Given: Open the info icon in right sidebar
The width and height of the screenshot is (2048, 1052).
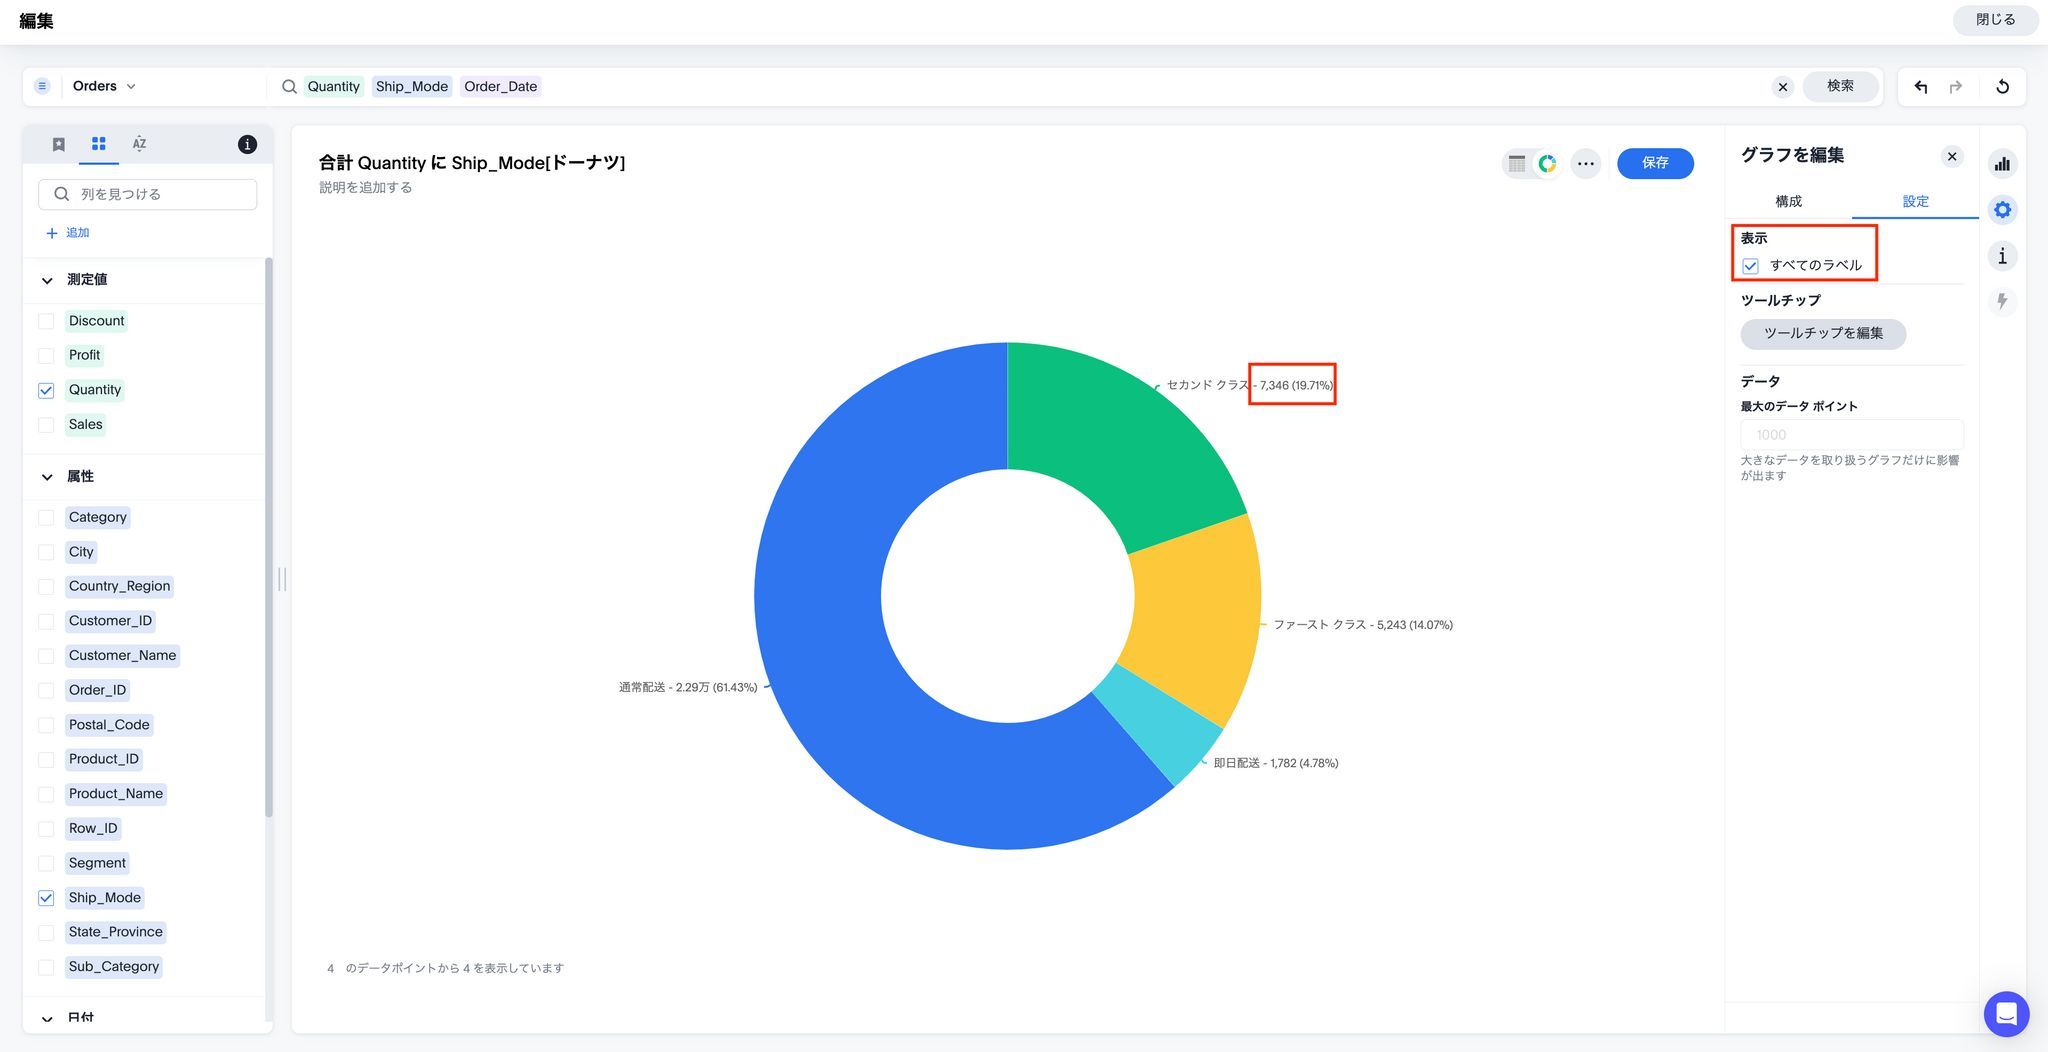Looking at the screenshot, I should pyautogui.click(x=2002, y=256).
